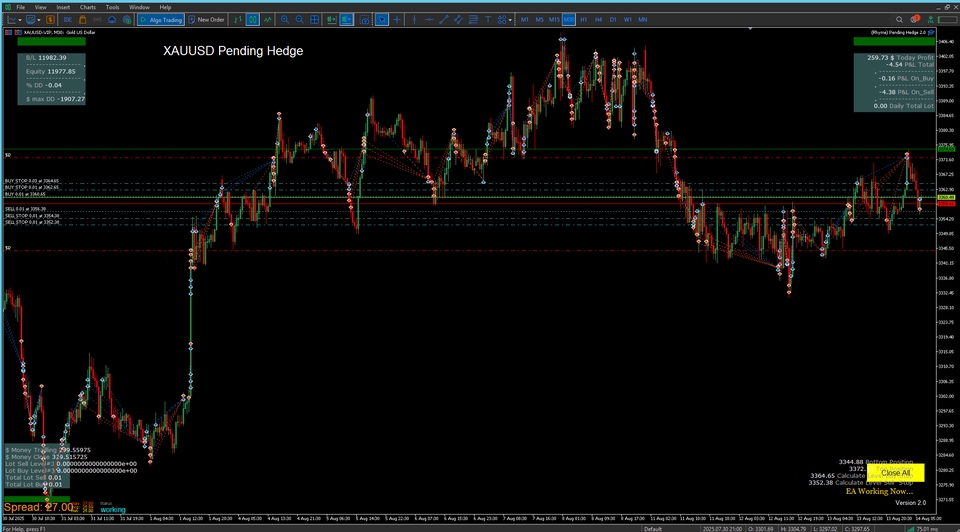Select the crosshair tool
Image resolution: width=960 pixels, height=532 pixels.
pyautogui.click(x=397, y=19)
